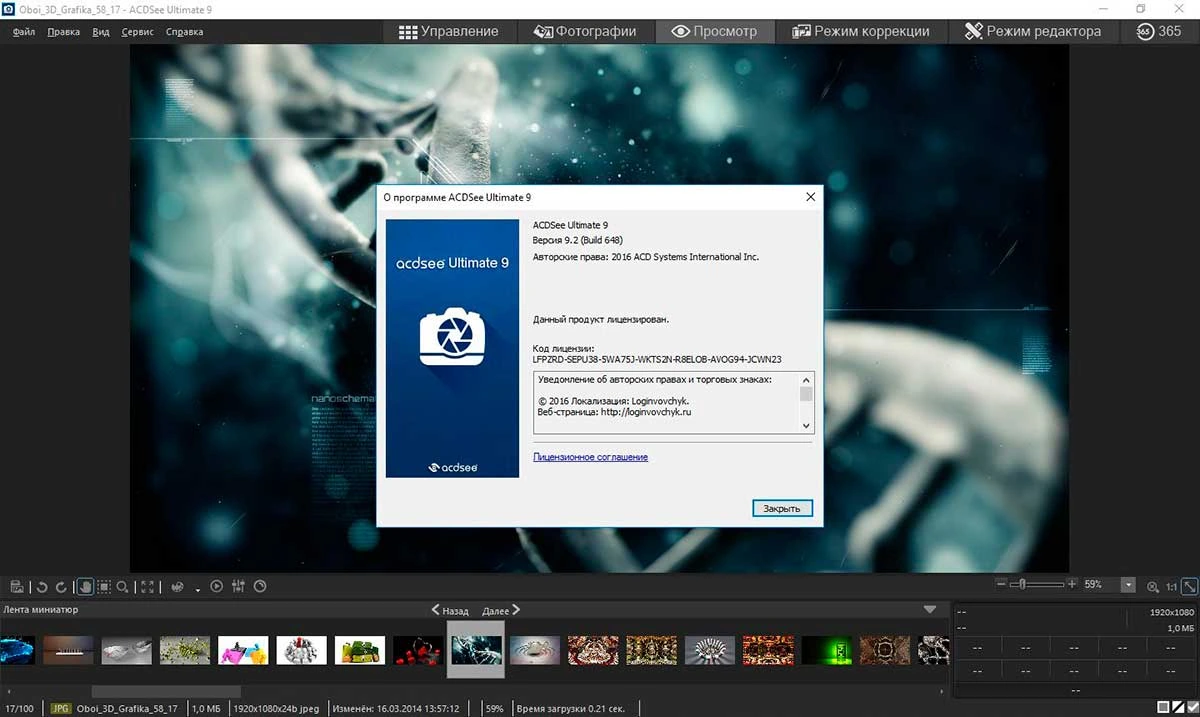Switch to Управление mode
Screen dimensions: 1200x717
click(x=448, y=31)
